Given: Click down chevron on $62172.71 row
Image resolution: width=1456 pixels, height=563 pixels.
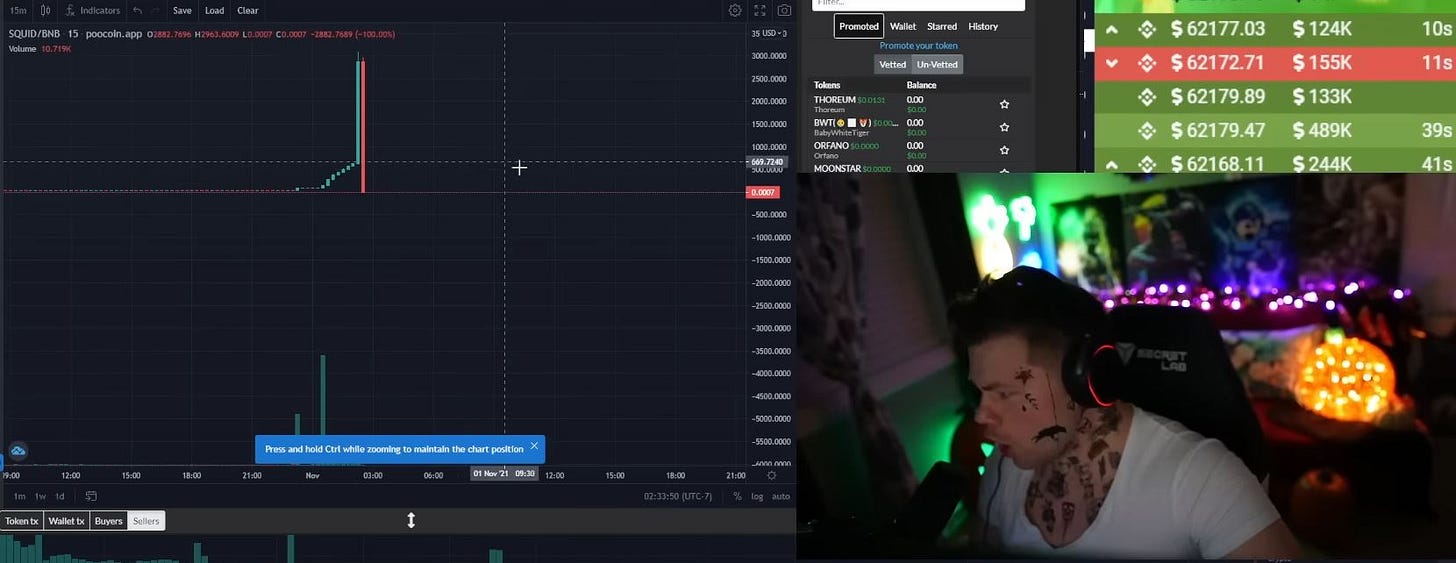Looking at the screenshot, I should (x=1112, y=63).
